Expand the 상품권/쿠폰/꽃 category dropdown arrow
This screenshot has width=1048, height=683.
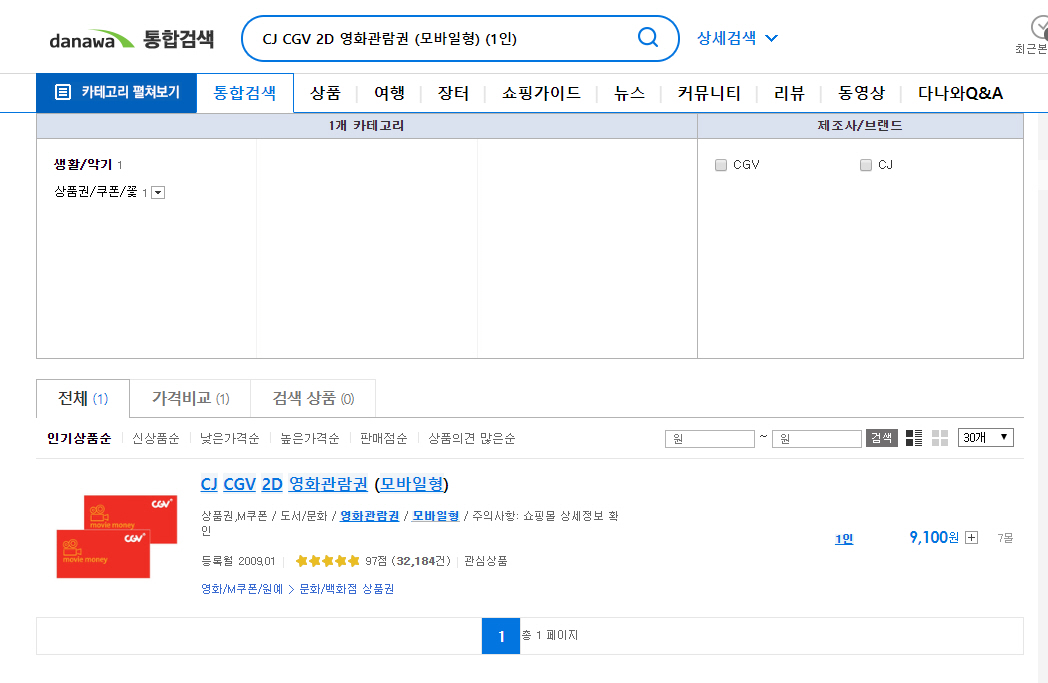click(158, 193)
